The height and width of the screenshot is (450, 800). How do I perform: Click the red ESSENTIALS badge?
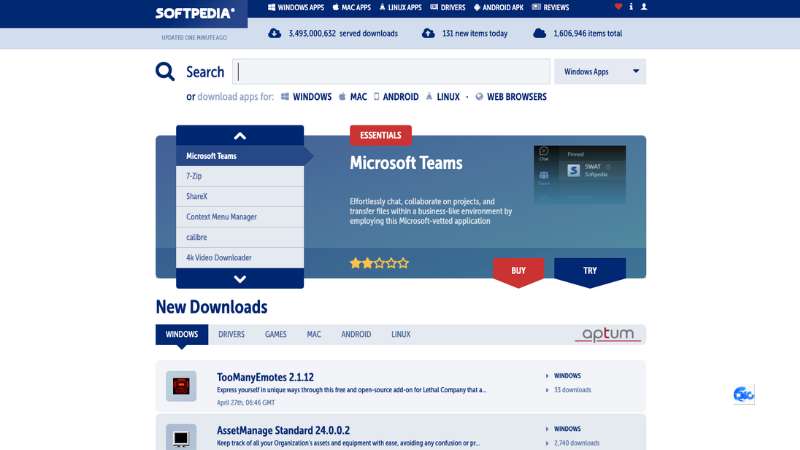pos(381,135)
